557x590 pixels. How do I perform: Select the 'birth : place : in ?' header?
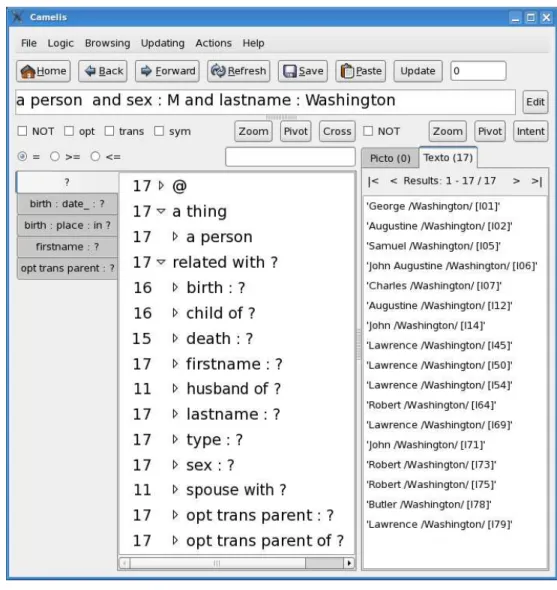point(67,225)
